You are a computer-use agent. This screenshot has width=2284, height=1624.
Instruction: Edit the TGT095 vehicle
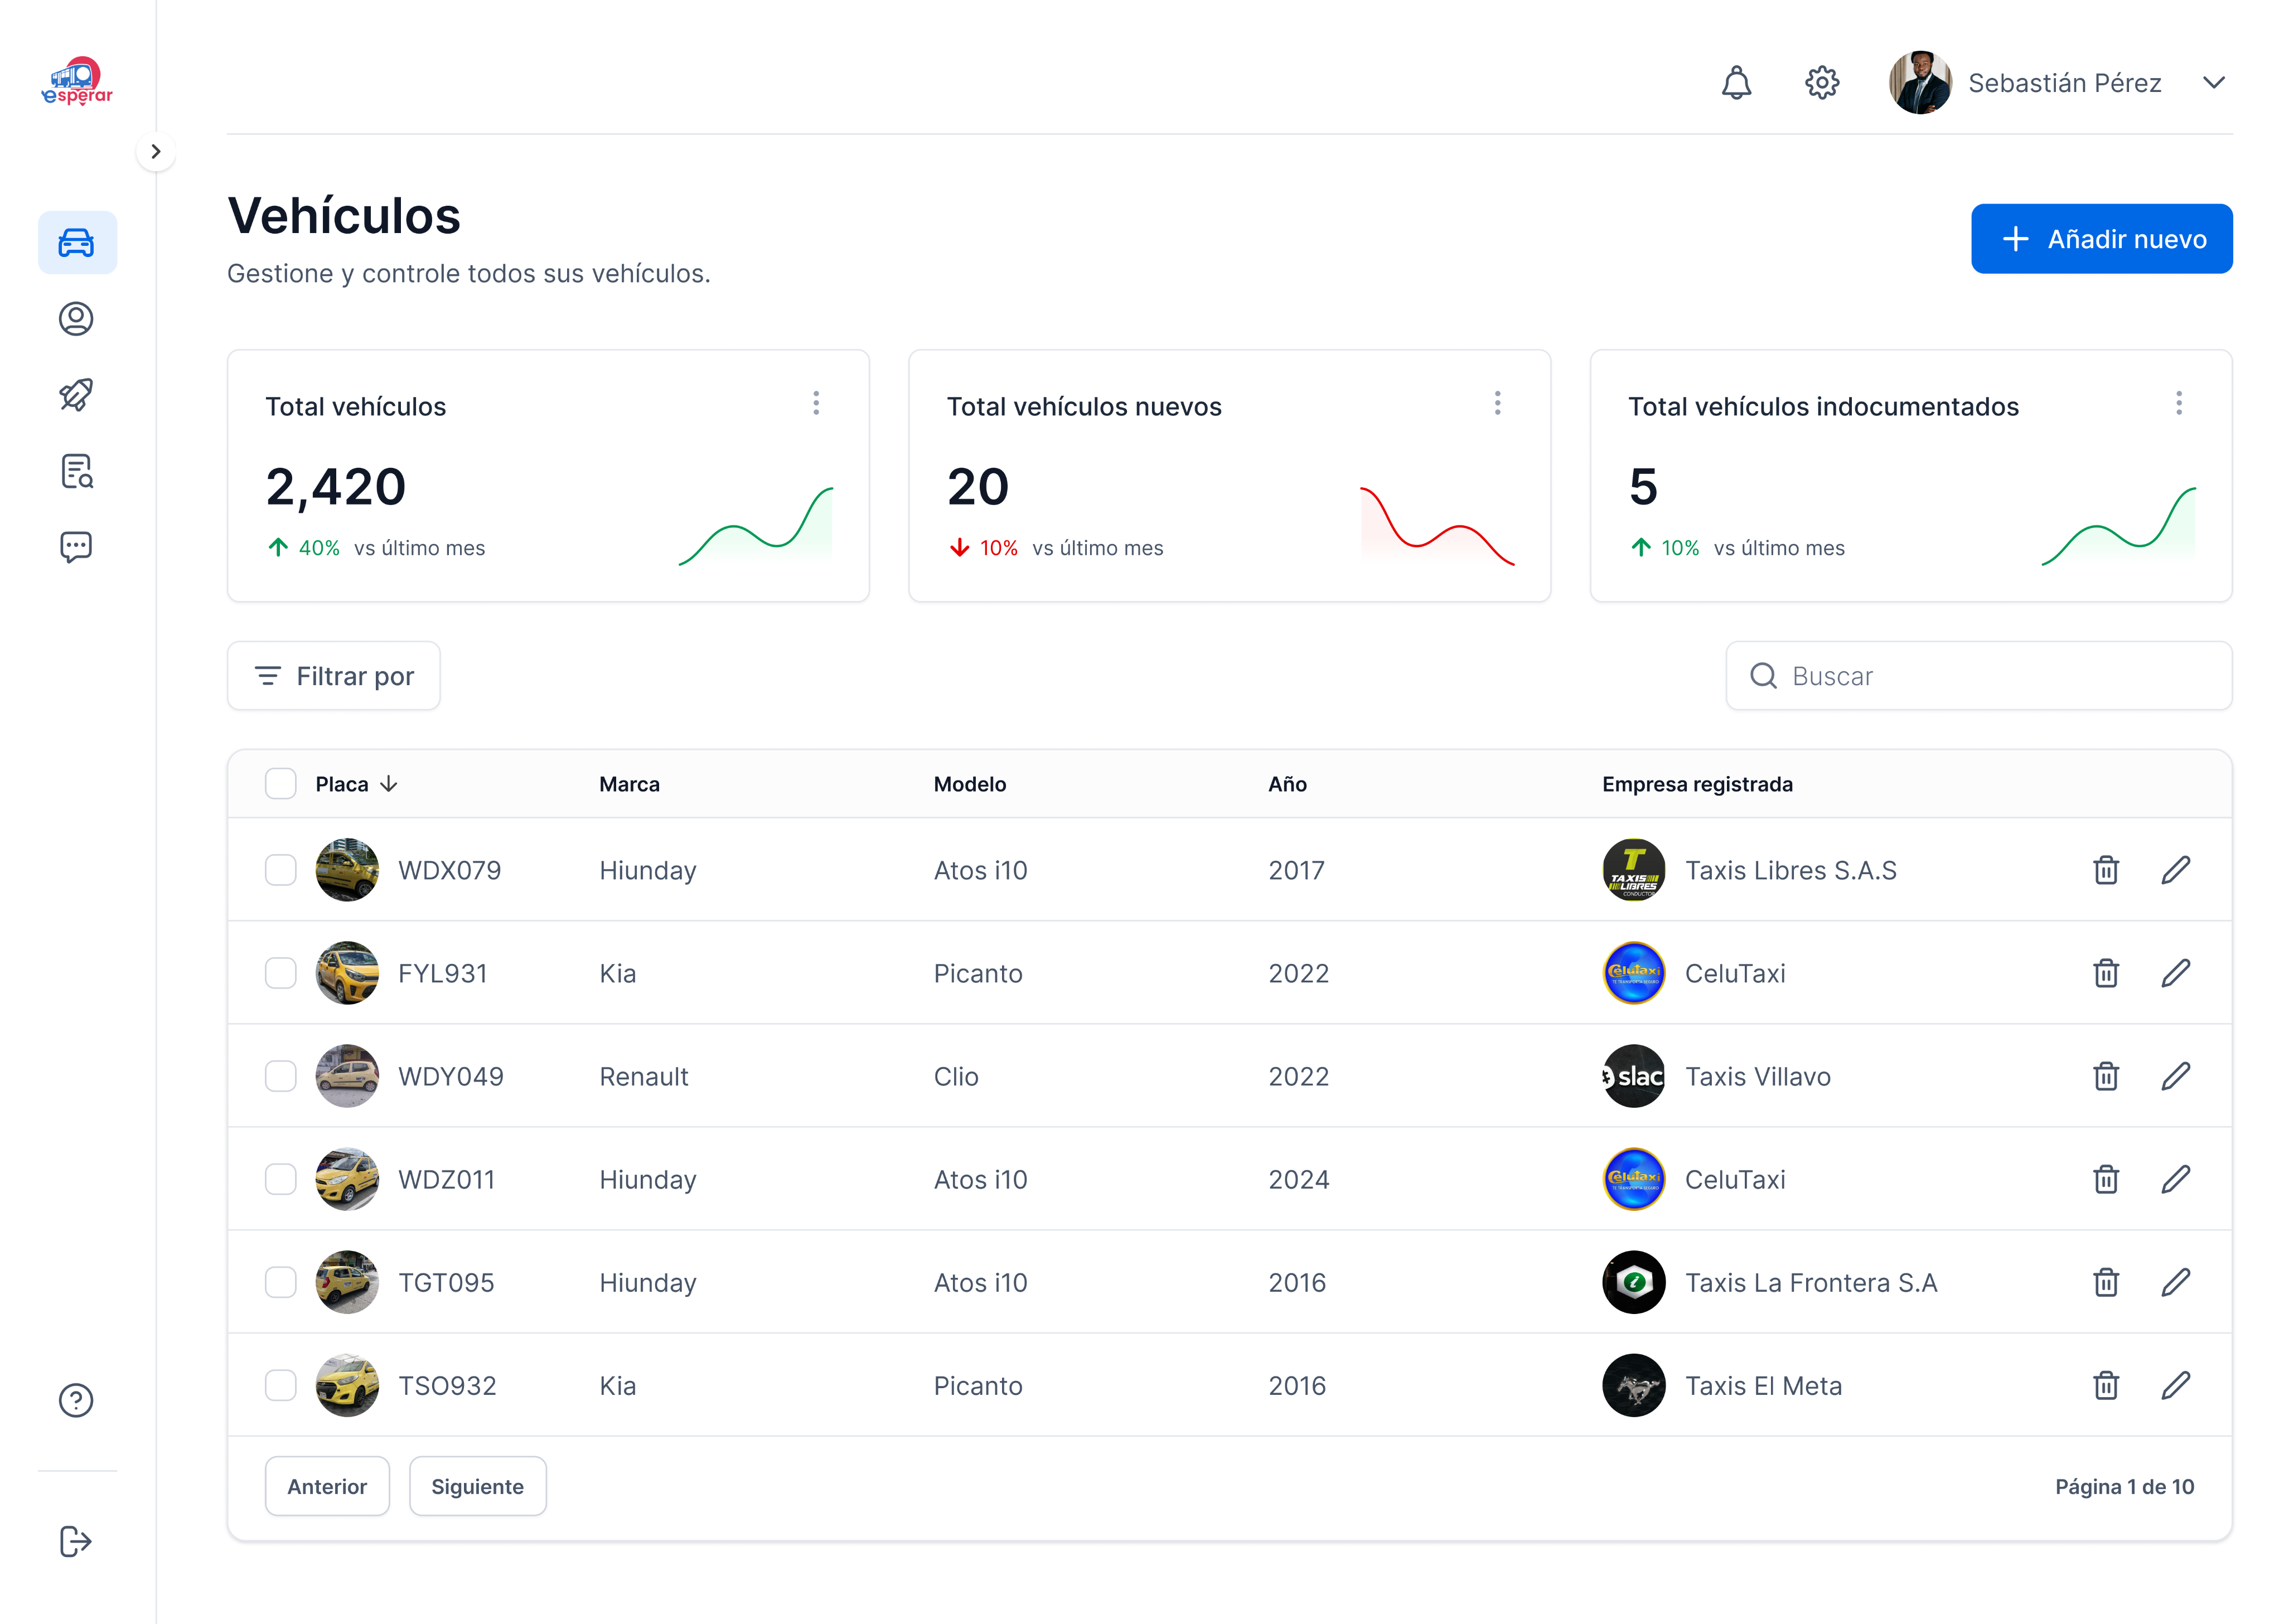pyautogui.click(x=2176, y=1282)
